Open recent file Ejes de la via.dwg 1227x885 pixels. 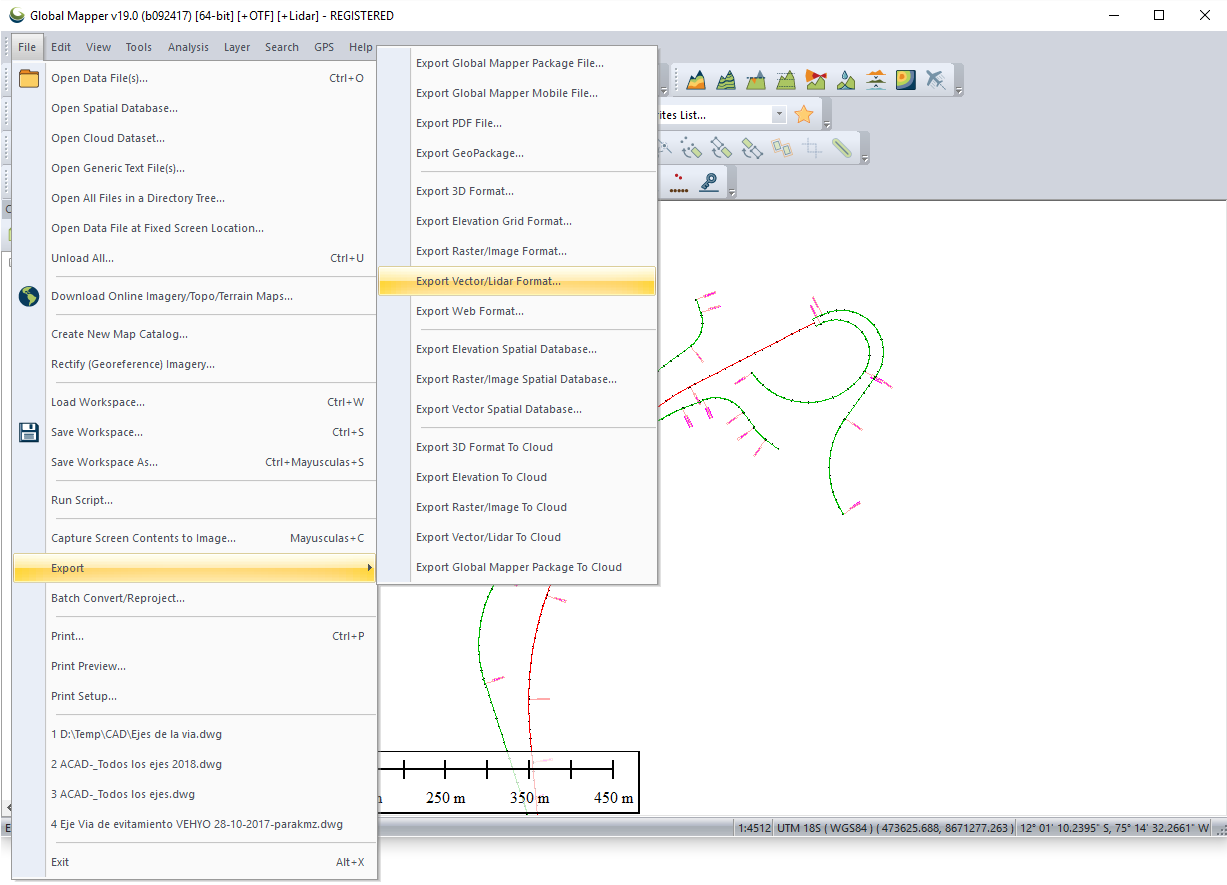tap(136, 733)
